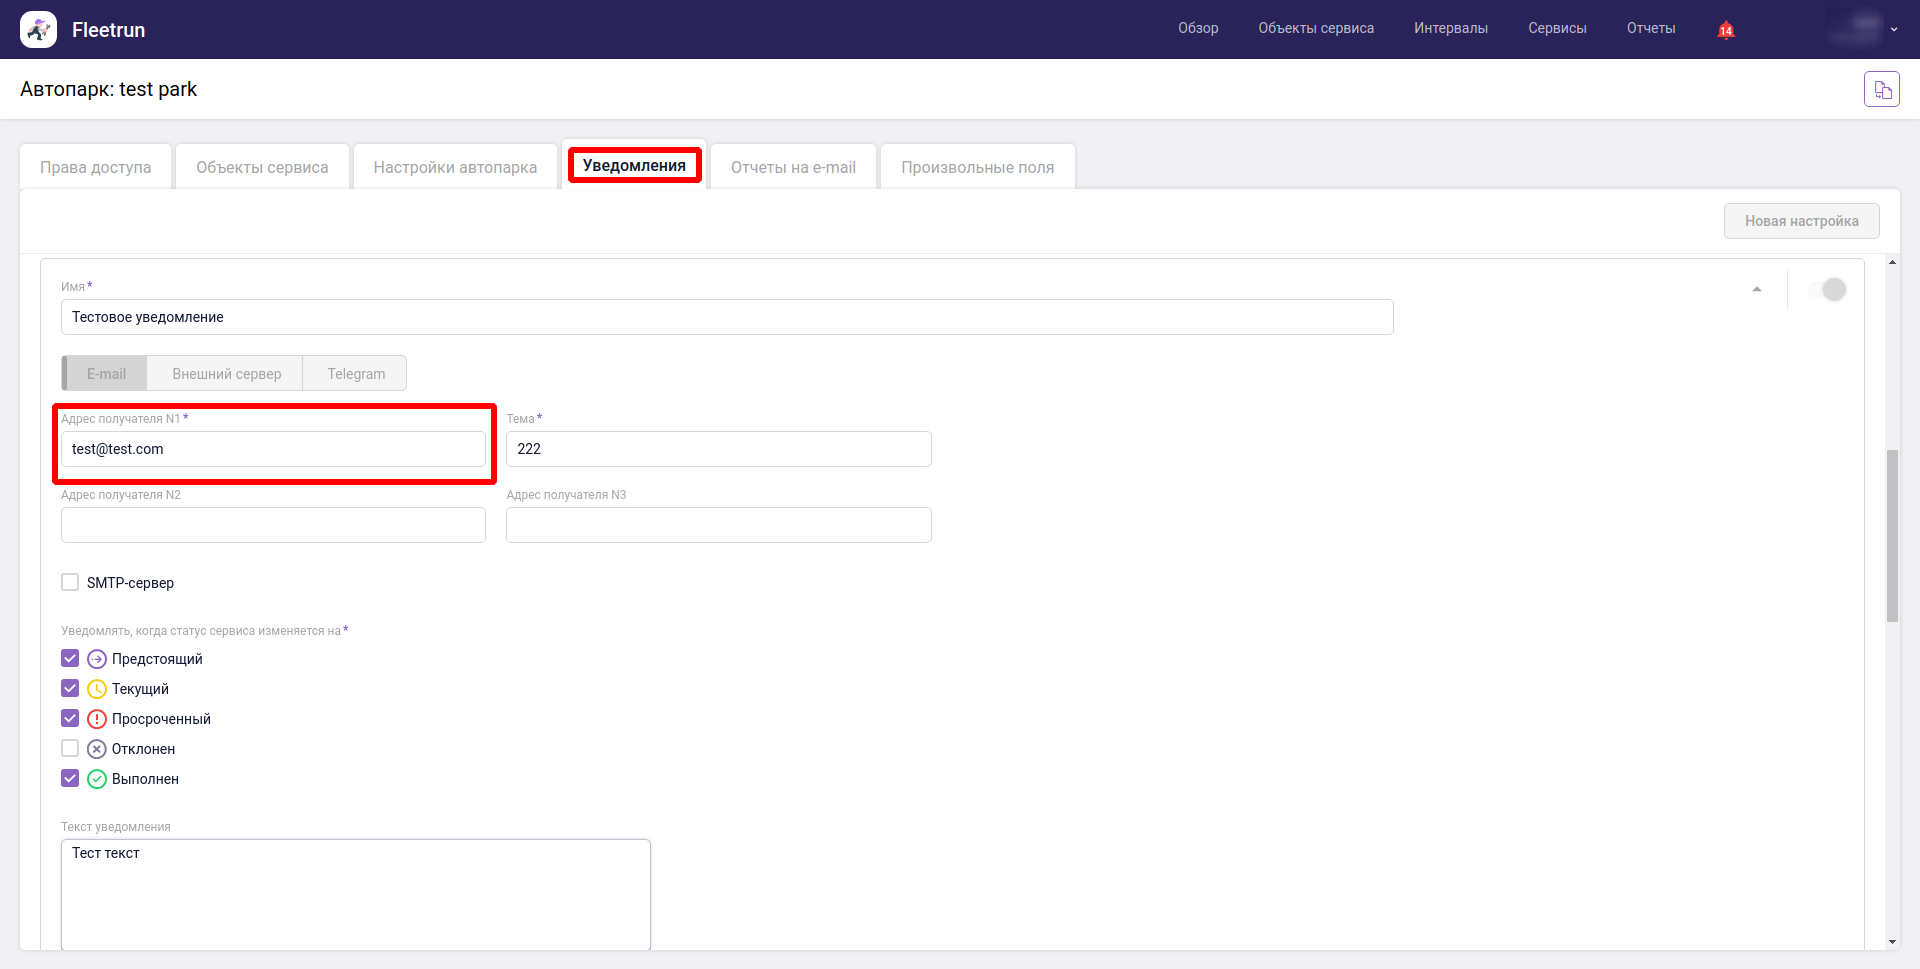Switch to the Отчеты на e-mail tab
1920x969 pixels.
(793, 167)
